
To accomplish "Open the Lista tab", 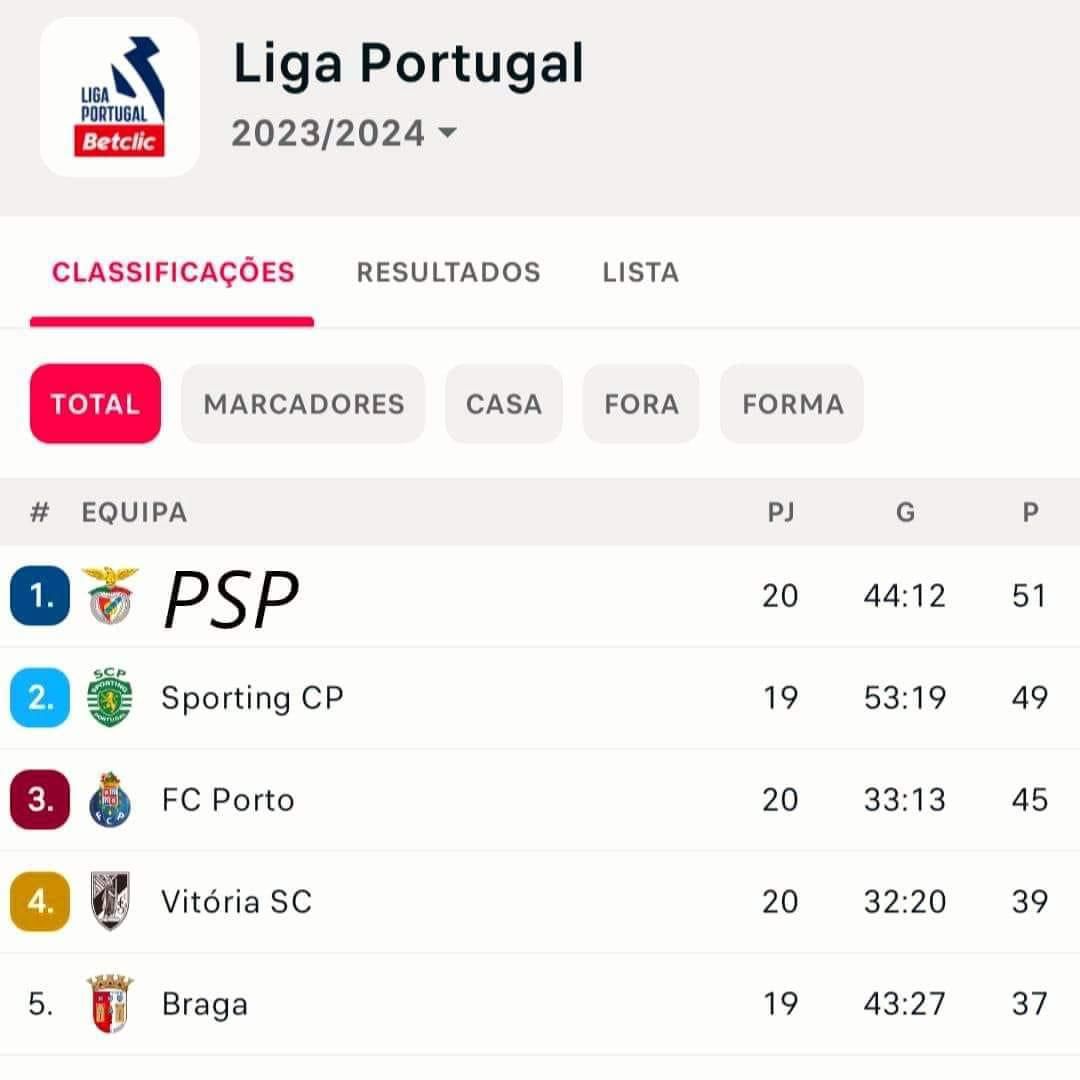I will (641, 272).
